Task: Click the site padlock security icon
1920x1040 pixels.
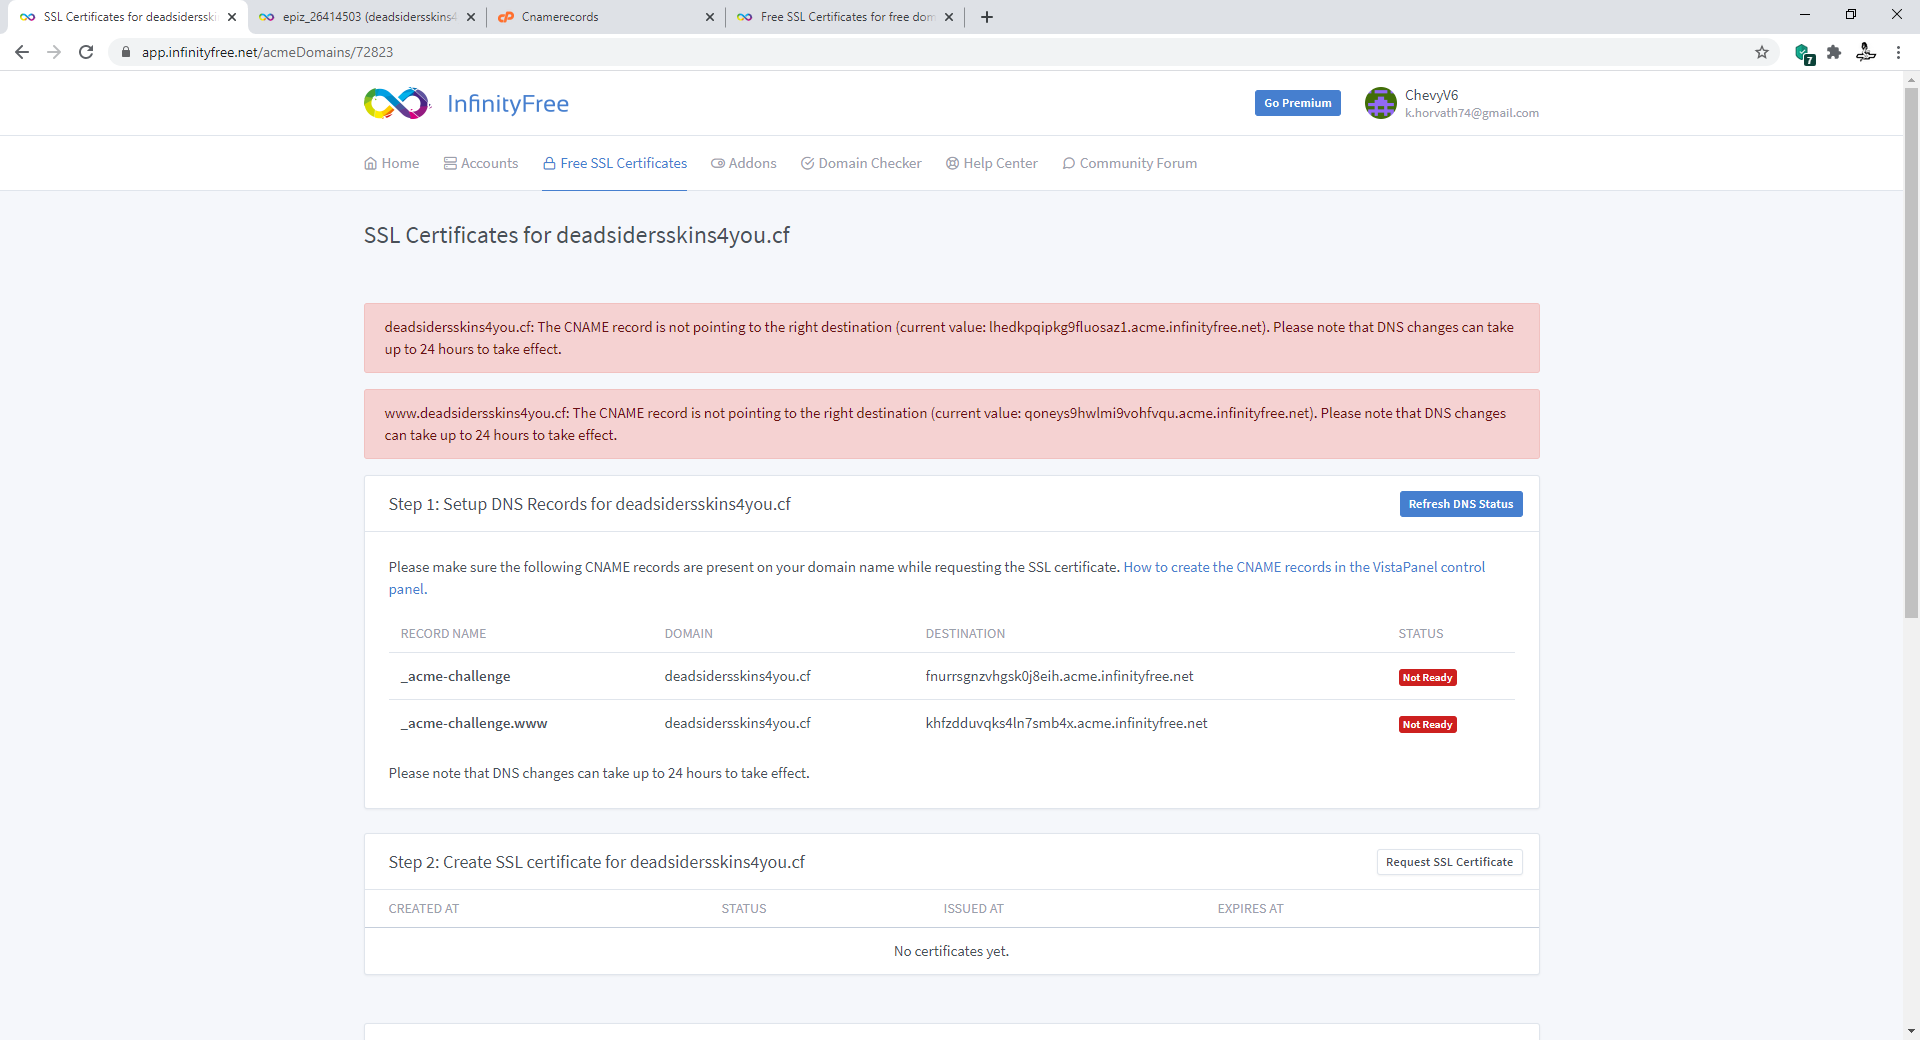Action: point(126,52)
